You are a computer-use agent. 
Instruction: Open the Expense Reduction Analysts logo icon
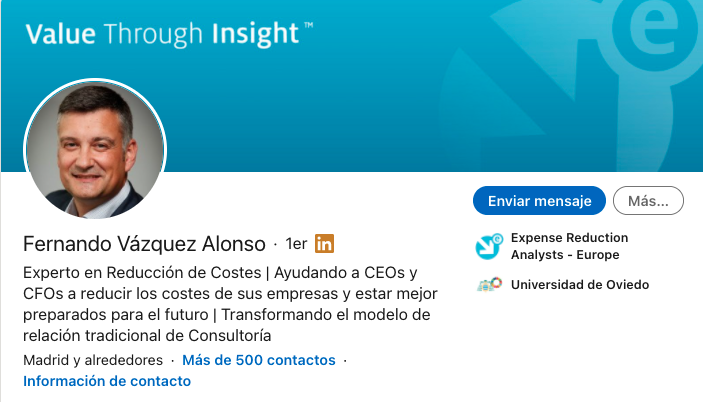(489, 246)
